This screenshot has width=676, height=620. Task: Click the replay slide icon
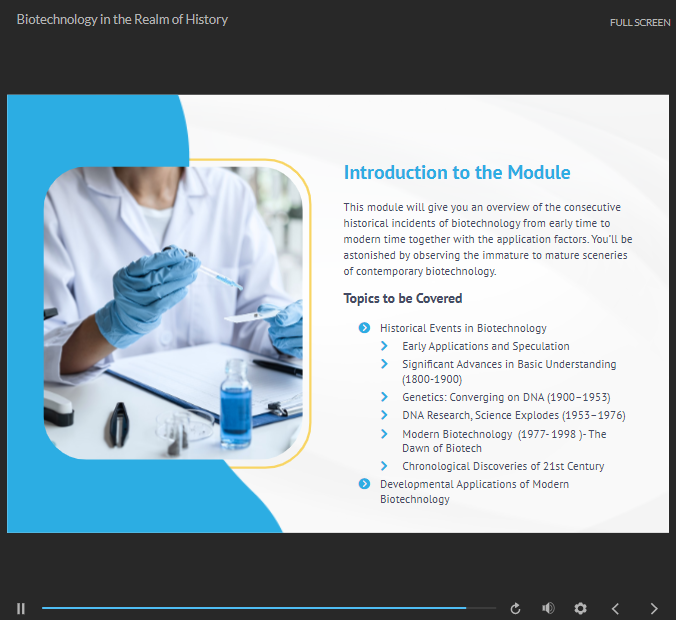[x=516, y=608]
